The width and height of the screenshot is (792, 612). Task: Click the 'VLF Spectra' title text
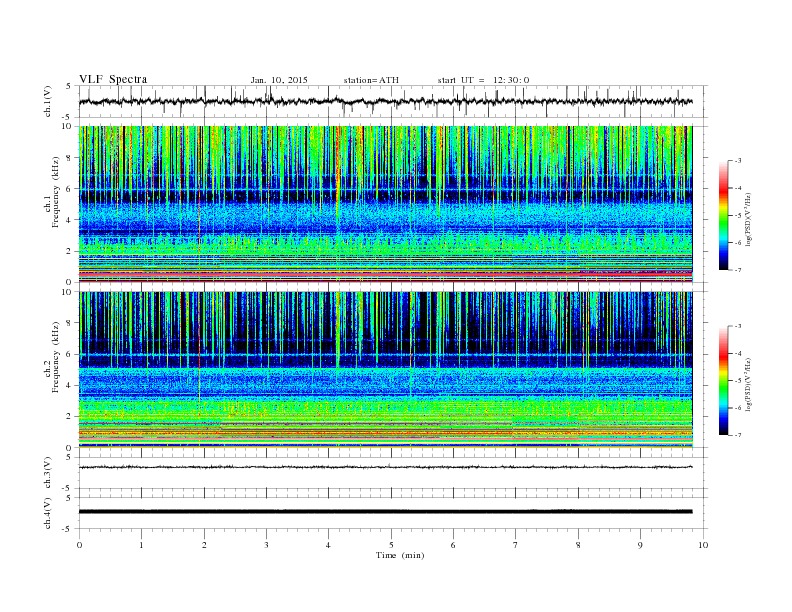point(113,79)
